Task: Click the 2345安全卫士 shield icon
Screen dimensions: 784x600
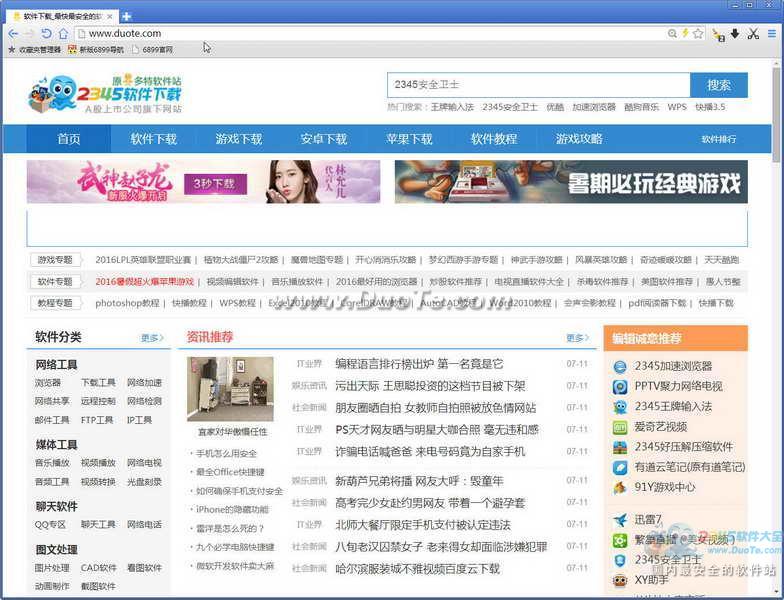Action: (620, 560)
